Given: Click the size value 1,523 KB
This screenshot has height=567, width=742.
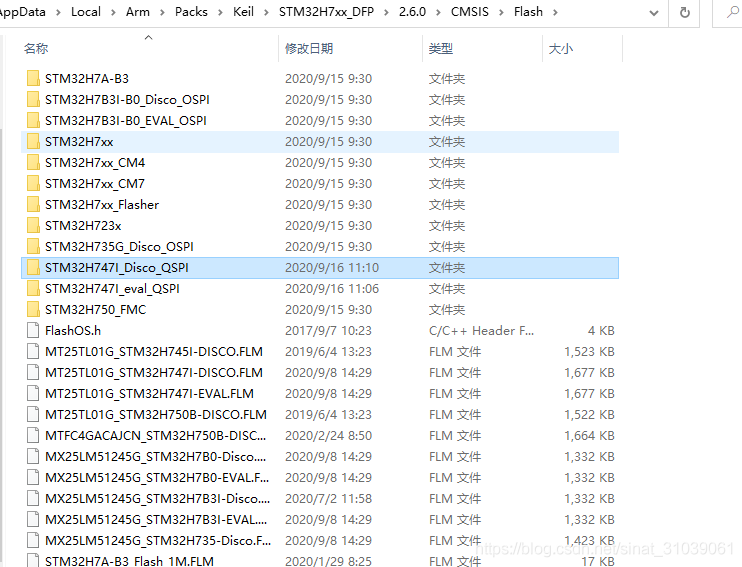Looking at the screenshot, I should click(x=589, y=351).
